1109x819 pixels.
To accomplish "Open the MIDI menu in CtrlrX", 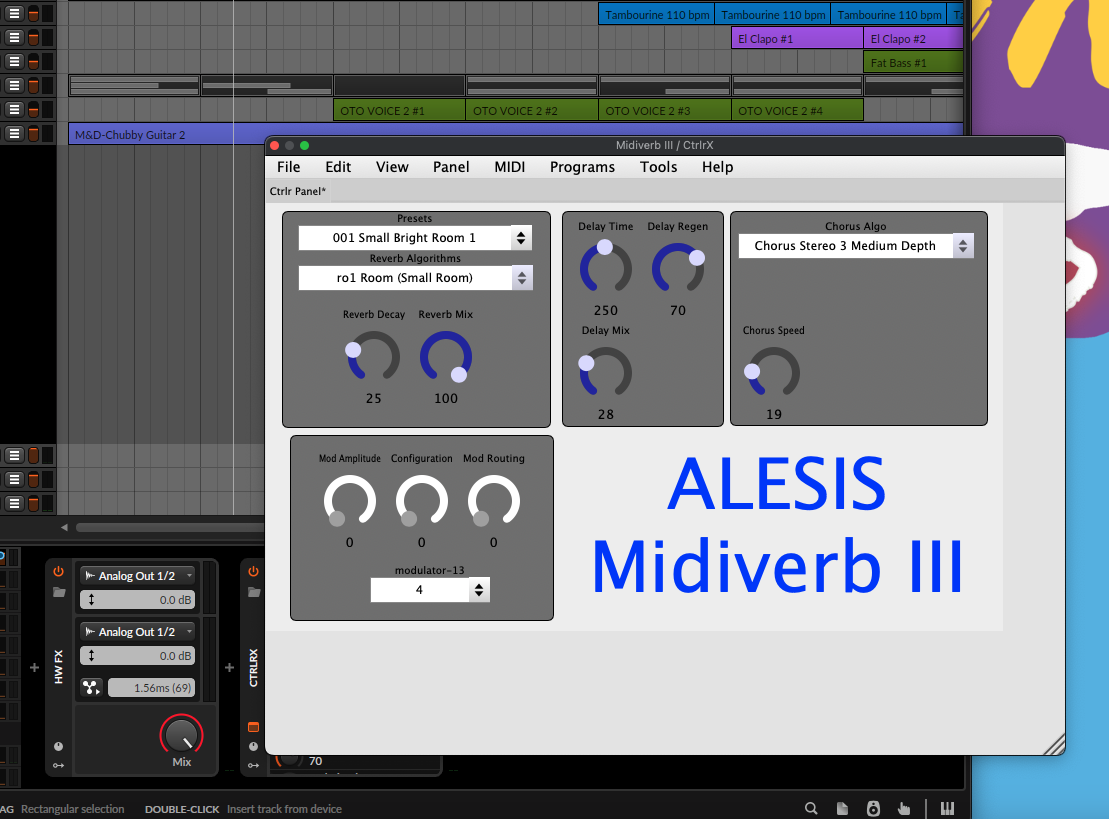I will 510,167.
